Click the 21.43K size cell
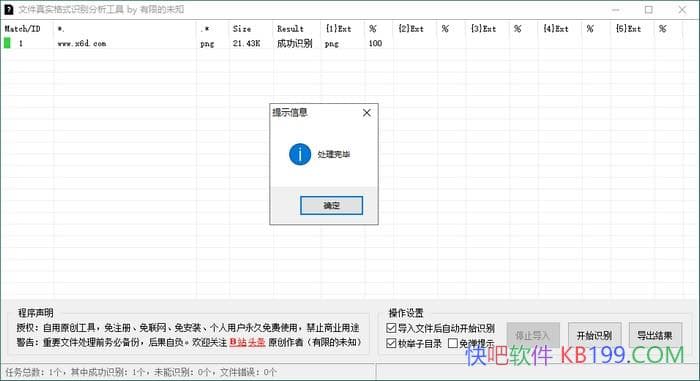This screenshot has height=381, width=700. (246, 43)
